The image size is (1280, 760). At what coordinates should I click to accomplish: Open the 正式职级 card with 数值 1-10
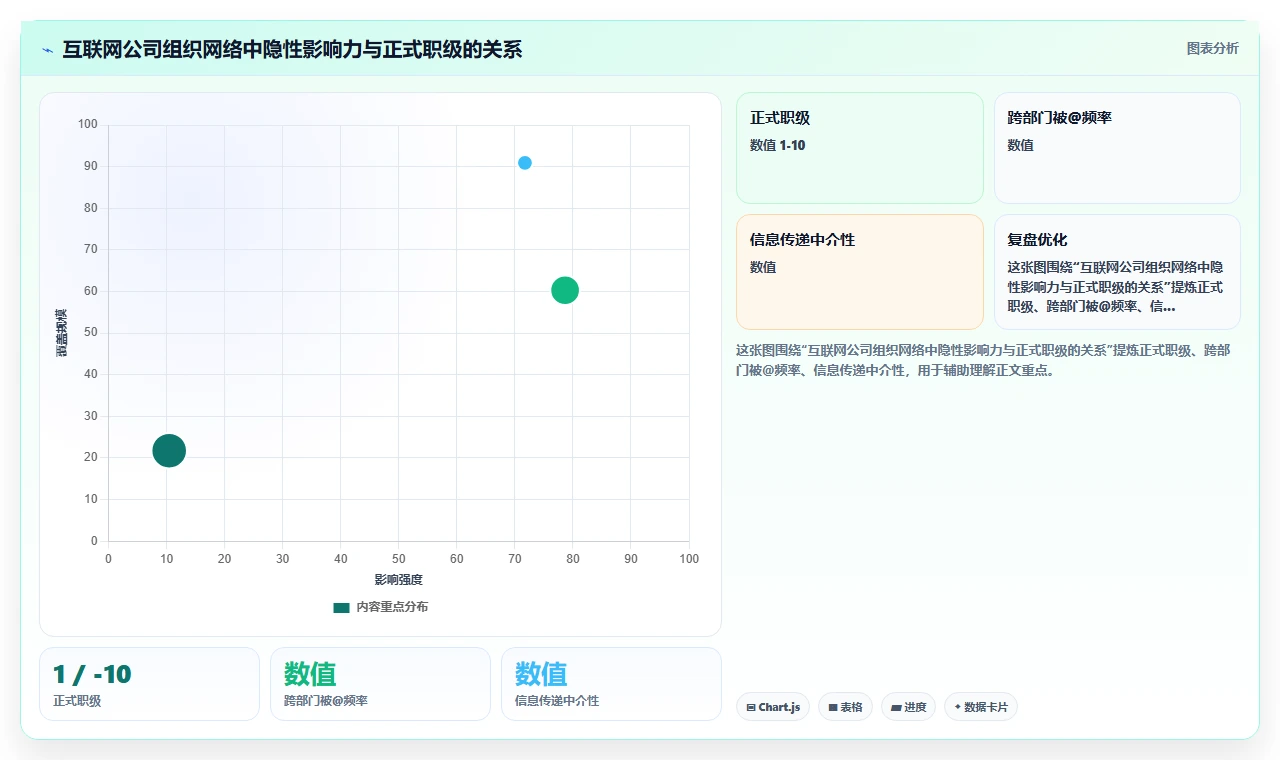click(x=860, y=148)
